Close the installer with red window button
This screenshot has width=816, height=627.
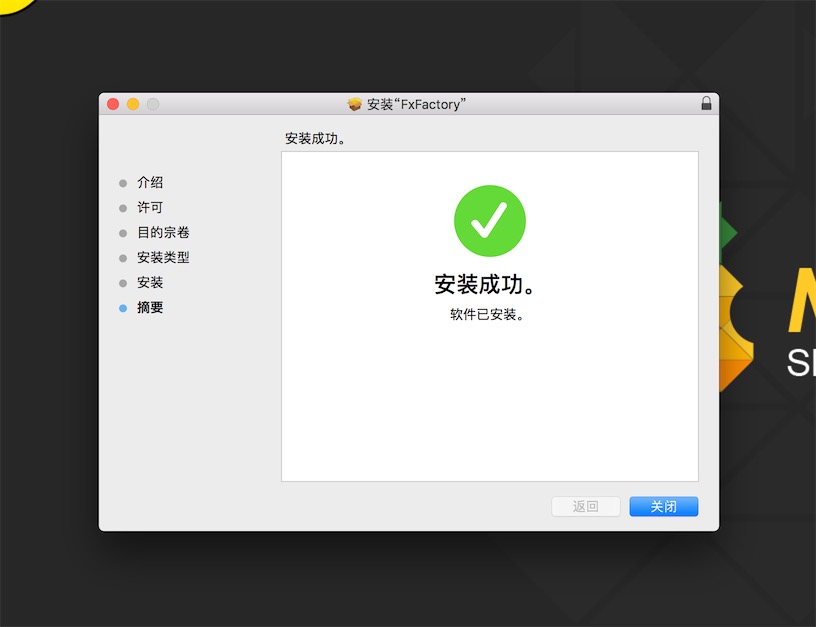point(113,104)
